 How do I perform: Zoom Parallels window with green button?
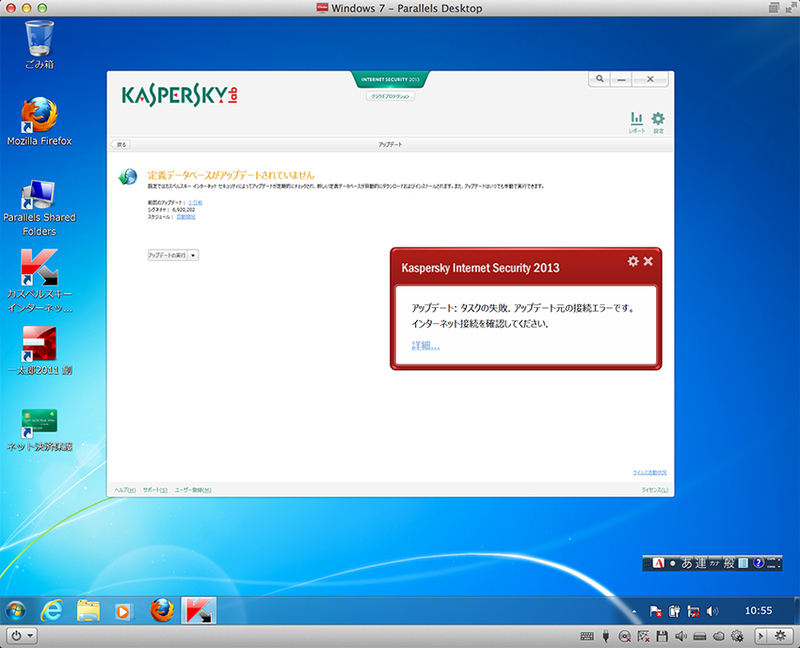click(x=42, y=8)
